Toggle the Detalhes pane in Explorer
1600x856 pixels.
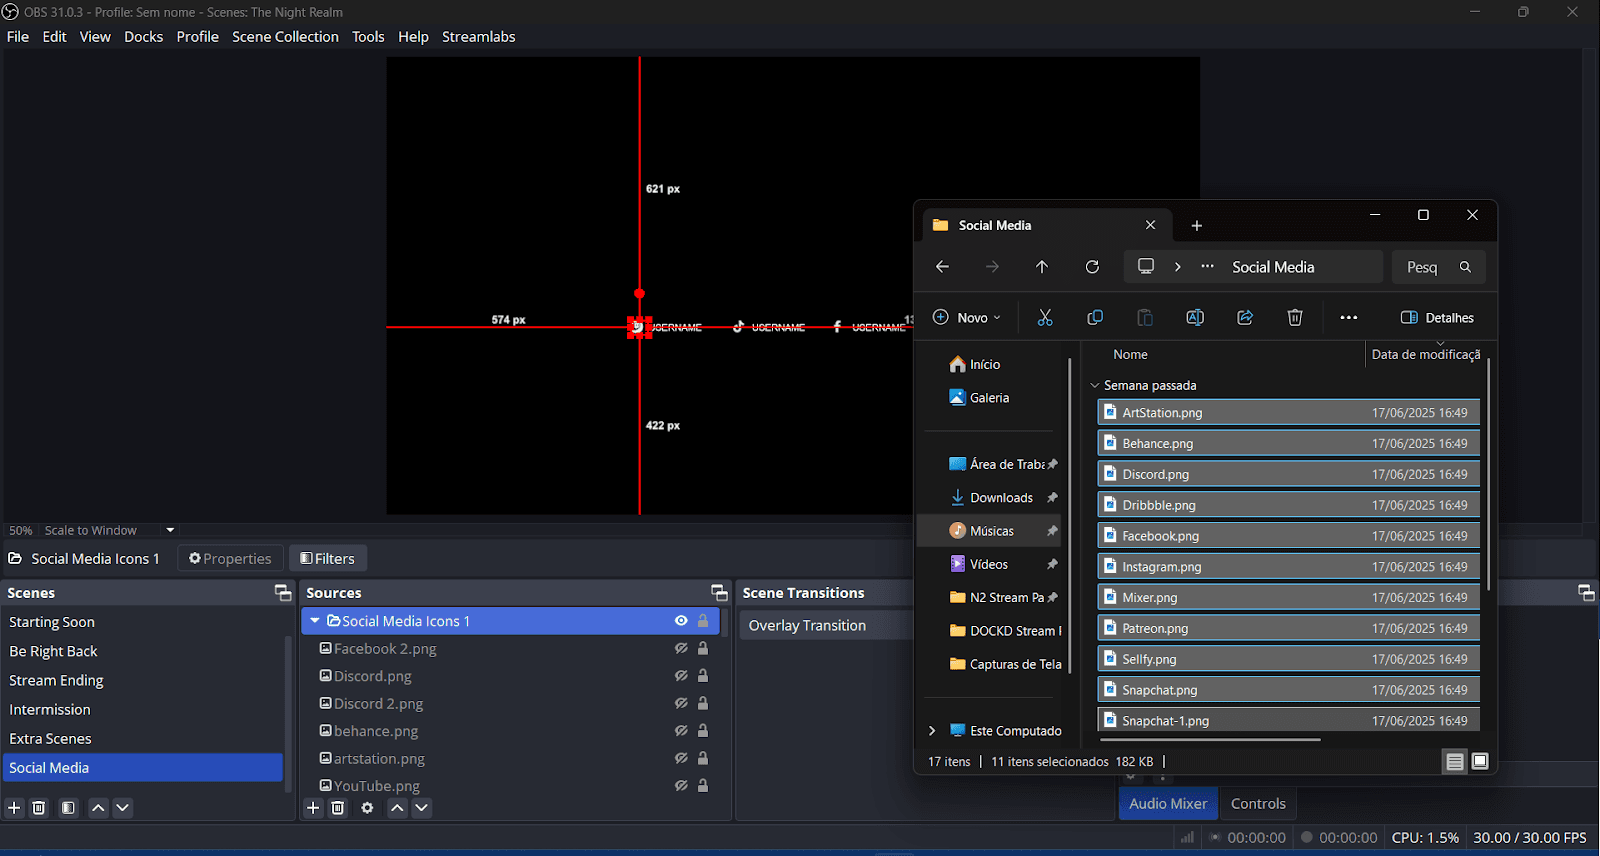tap(1438, 318)
